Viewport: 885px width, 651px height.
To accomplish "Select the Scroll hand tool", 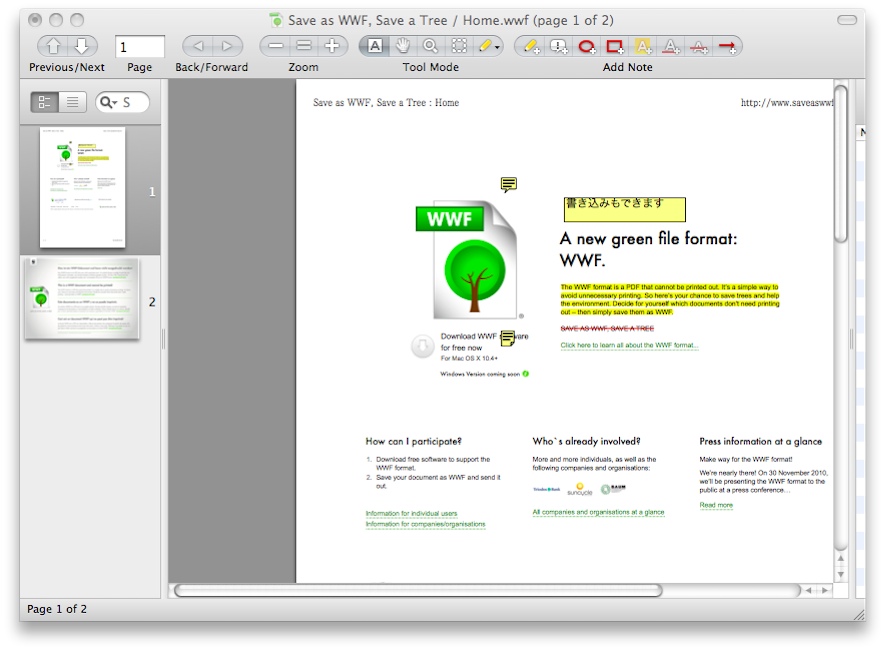I will (x=402, y=46).
